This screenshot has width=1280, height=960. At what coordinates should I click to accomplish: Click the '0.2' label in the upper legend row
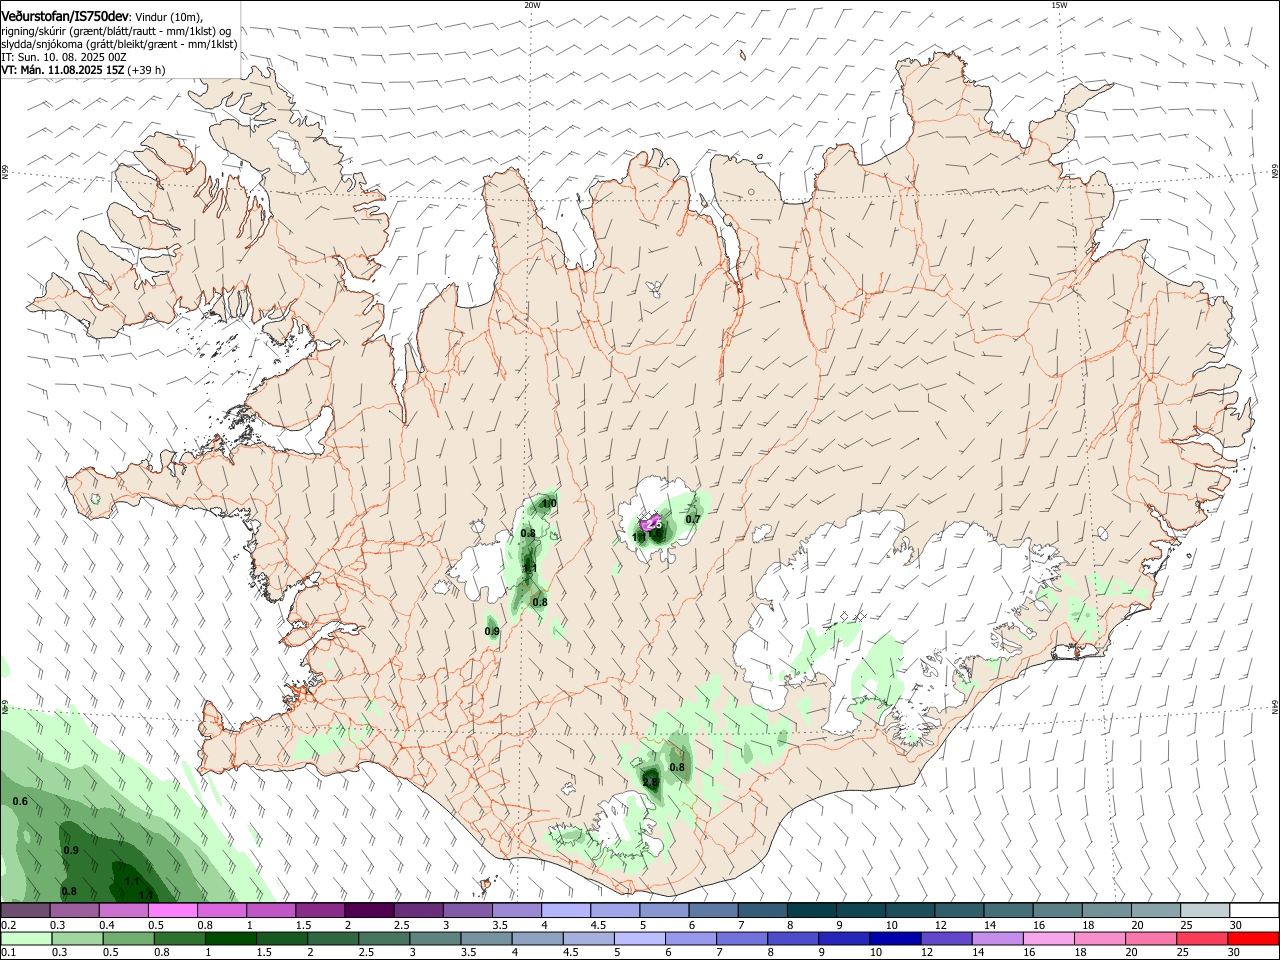(9, 925)
